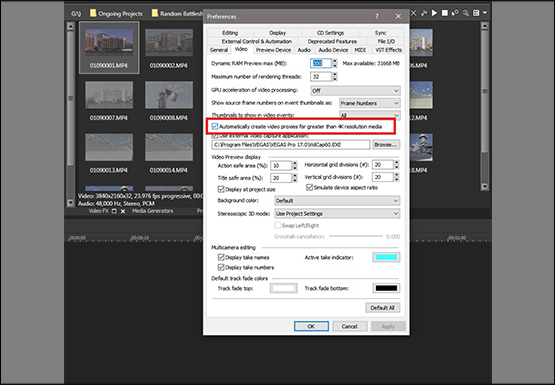Adjust Action safe area stepper
The height and width of the screenshot is (385, 555).
point(294,166)
